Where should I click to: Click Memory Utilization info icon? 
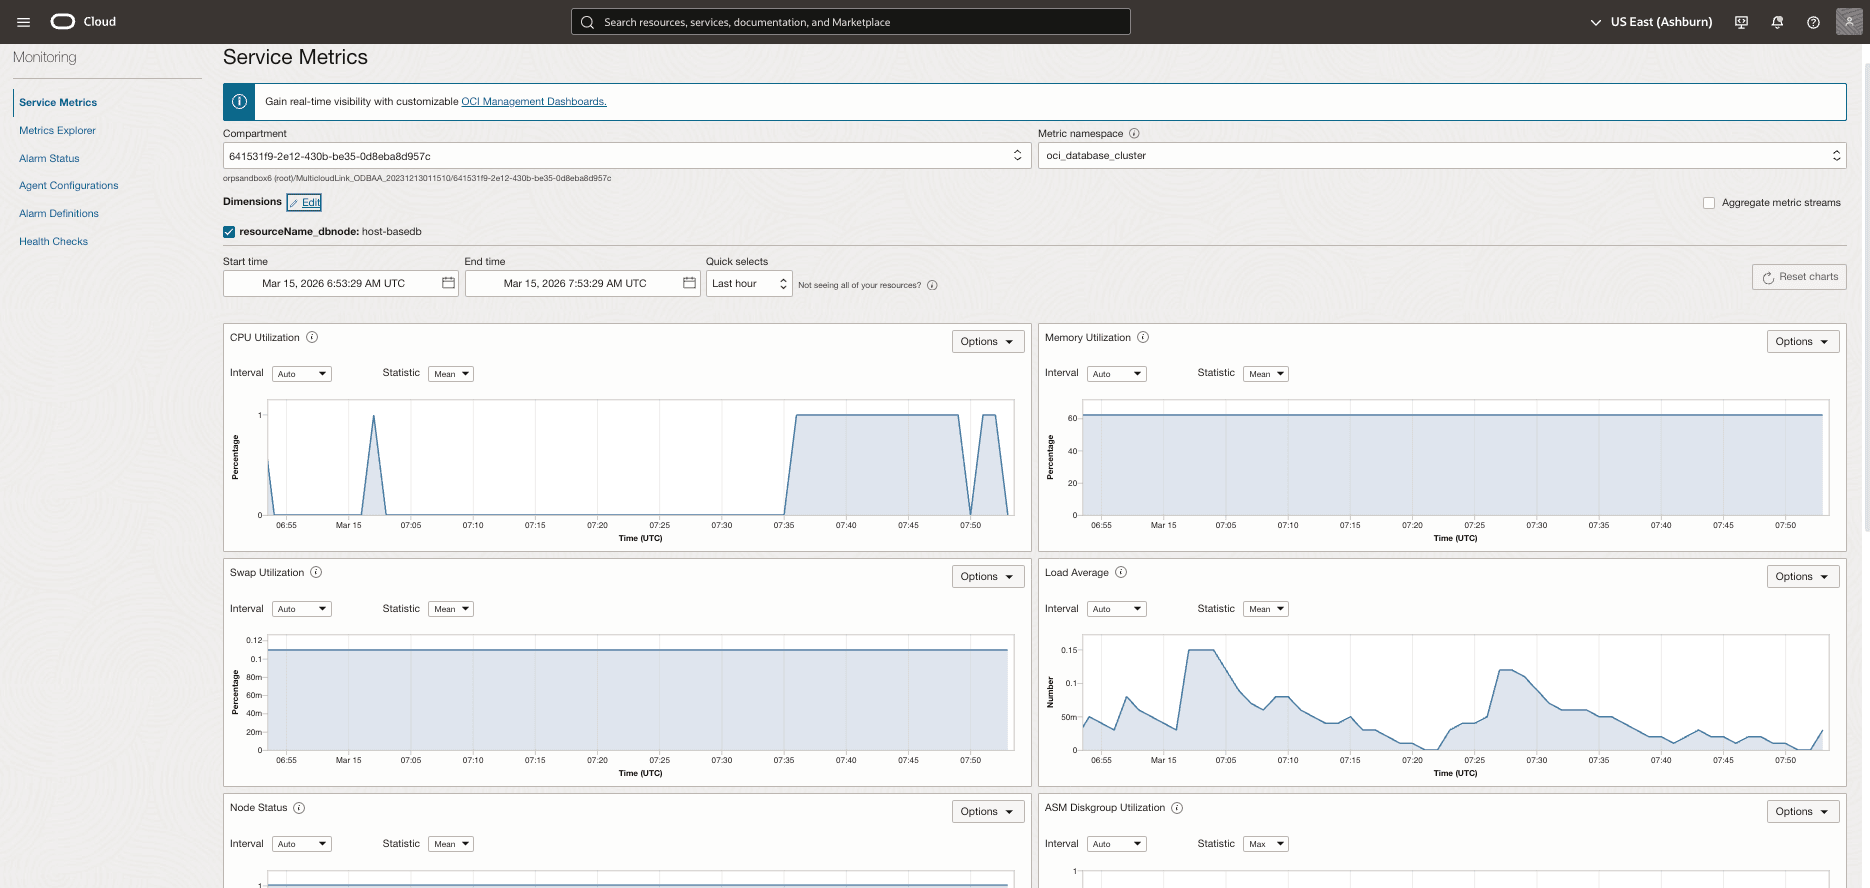click(1143, 337)
